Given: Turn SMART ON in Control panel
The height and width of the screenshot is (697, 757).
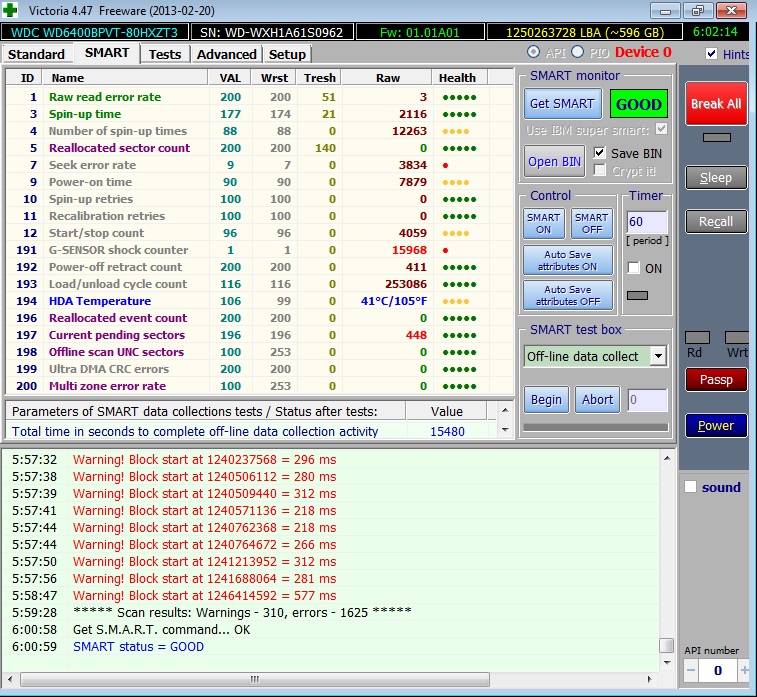Looking at the screenshot, I should (544, 223).
